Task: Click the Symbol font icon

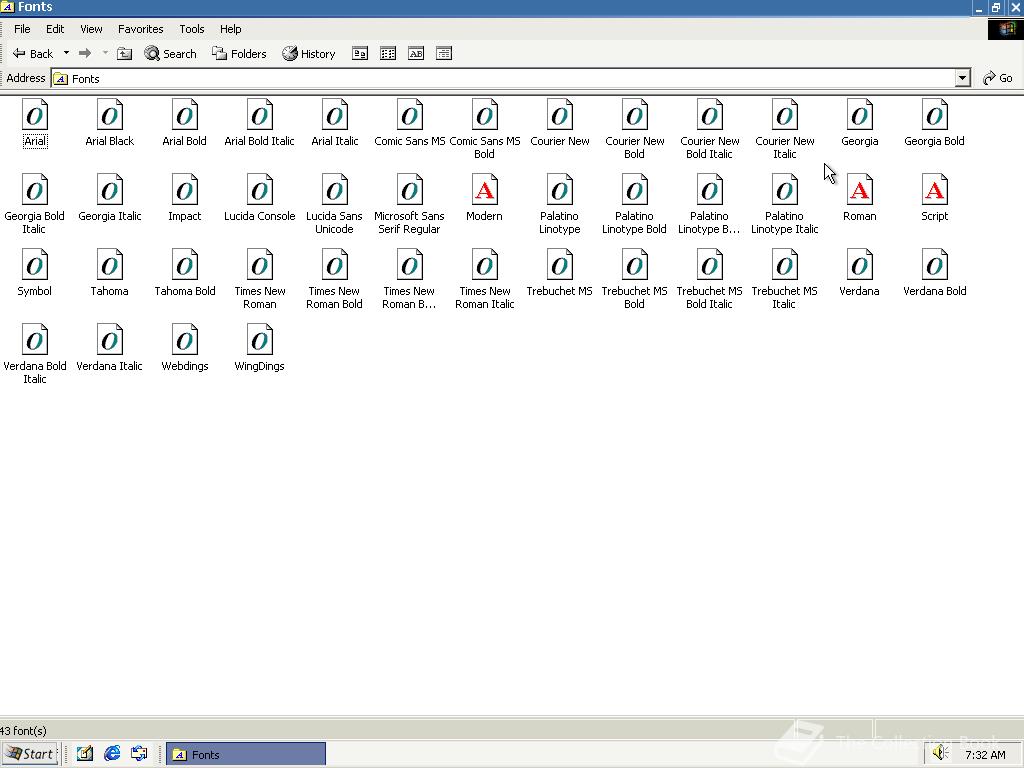Action: (x=35, y=265)
